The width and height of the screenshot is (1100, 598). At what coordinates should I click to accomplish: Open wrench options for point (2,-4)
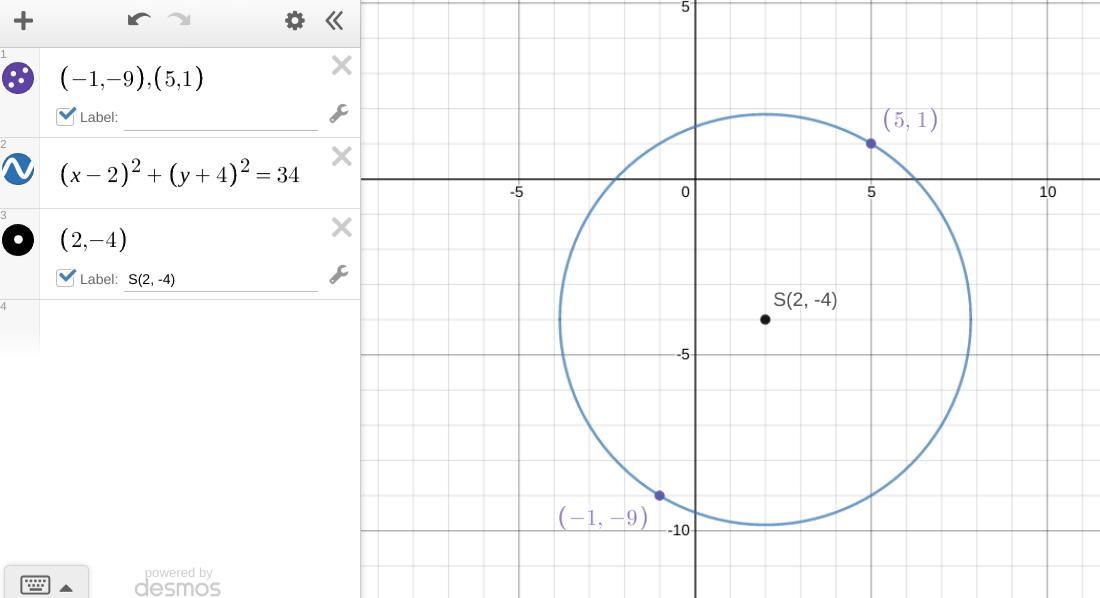coord(339,274)
